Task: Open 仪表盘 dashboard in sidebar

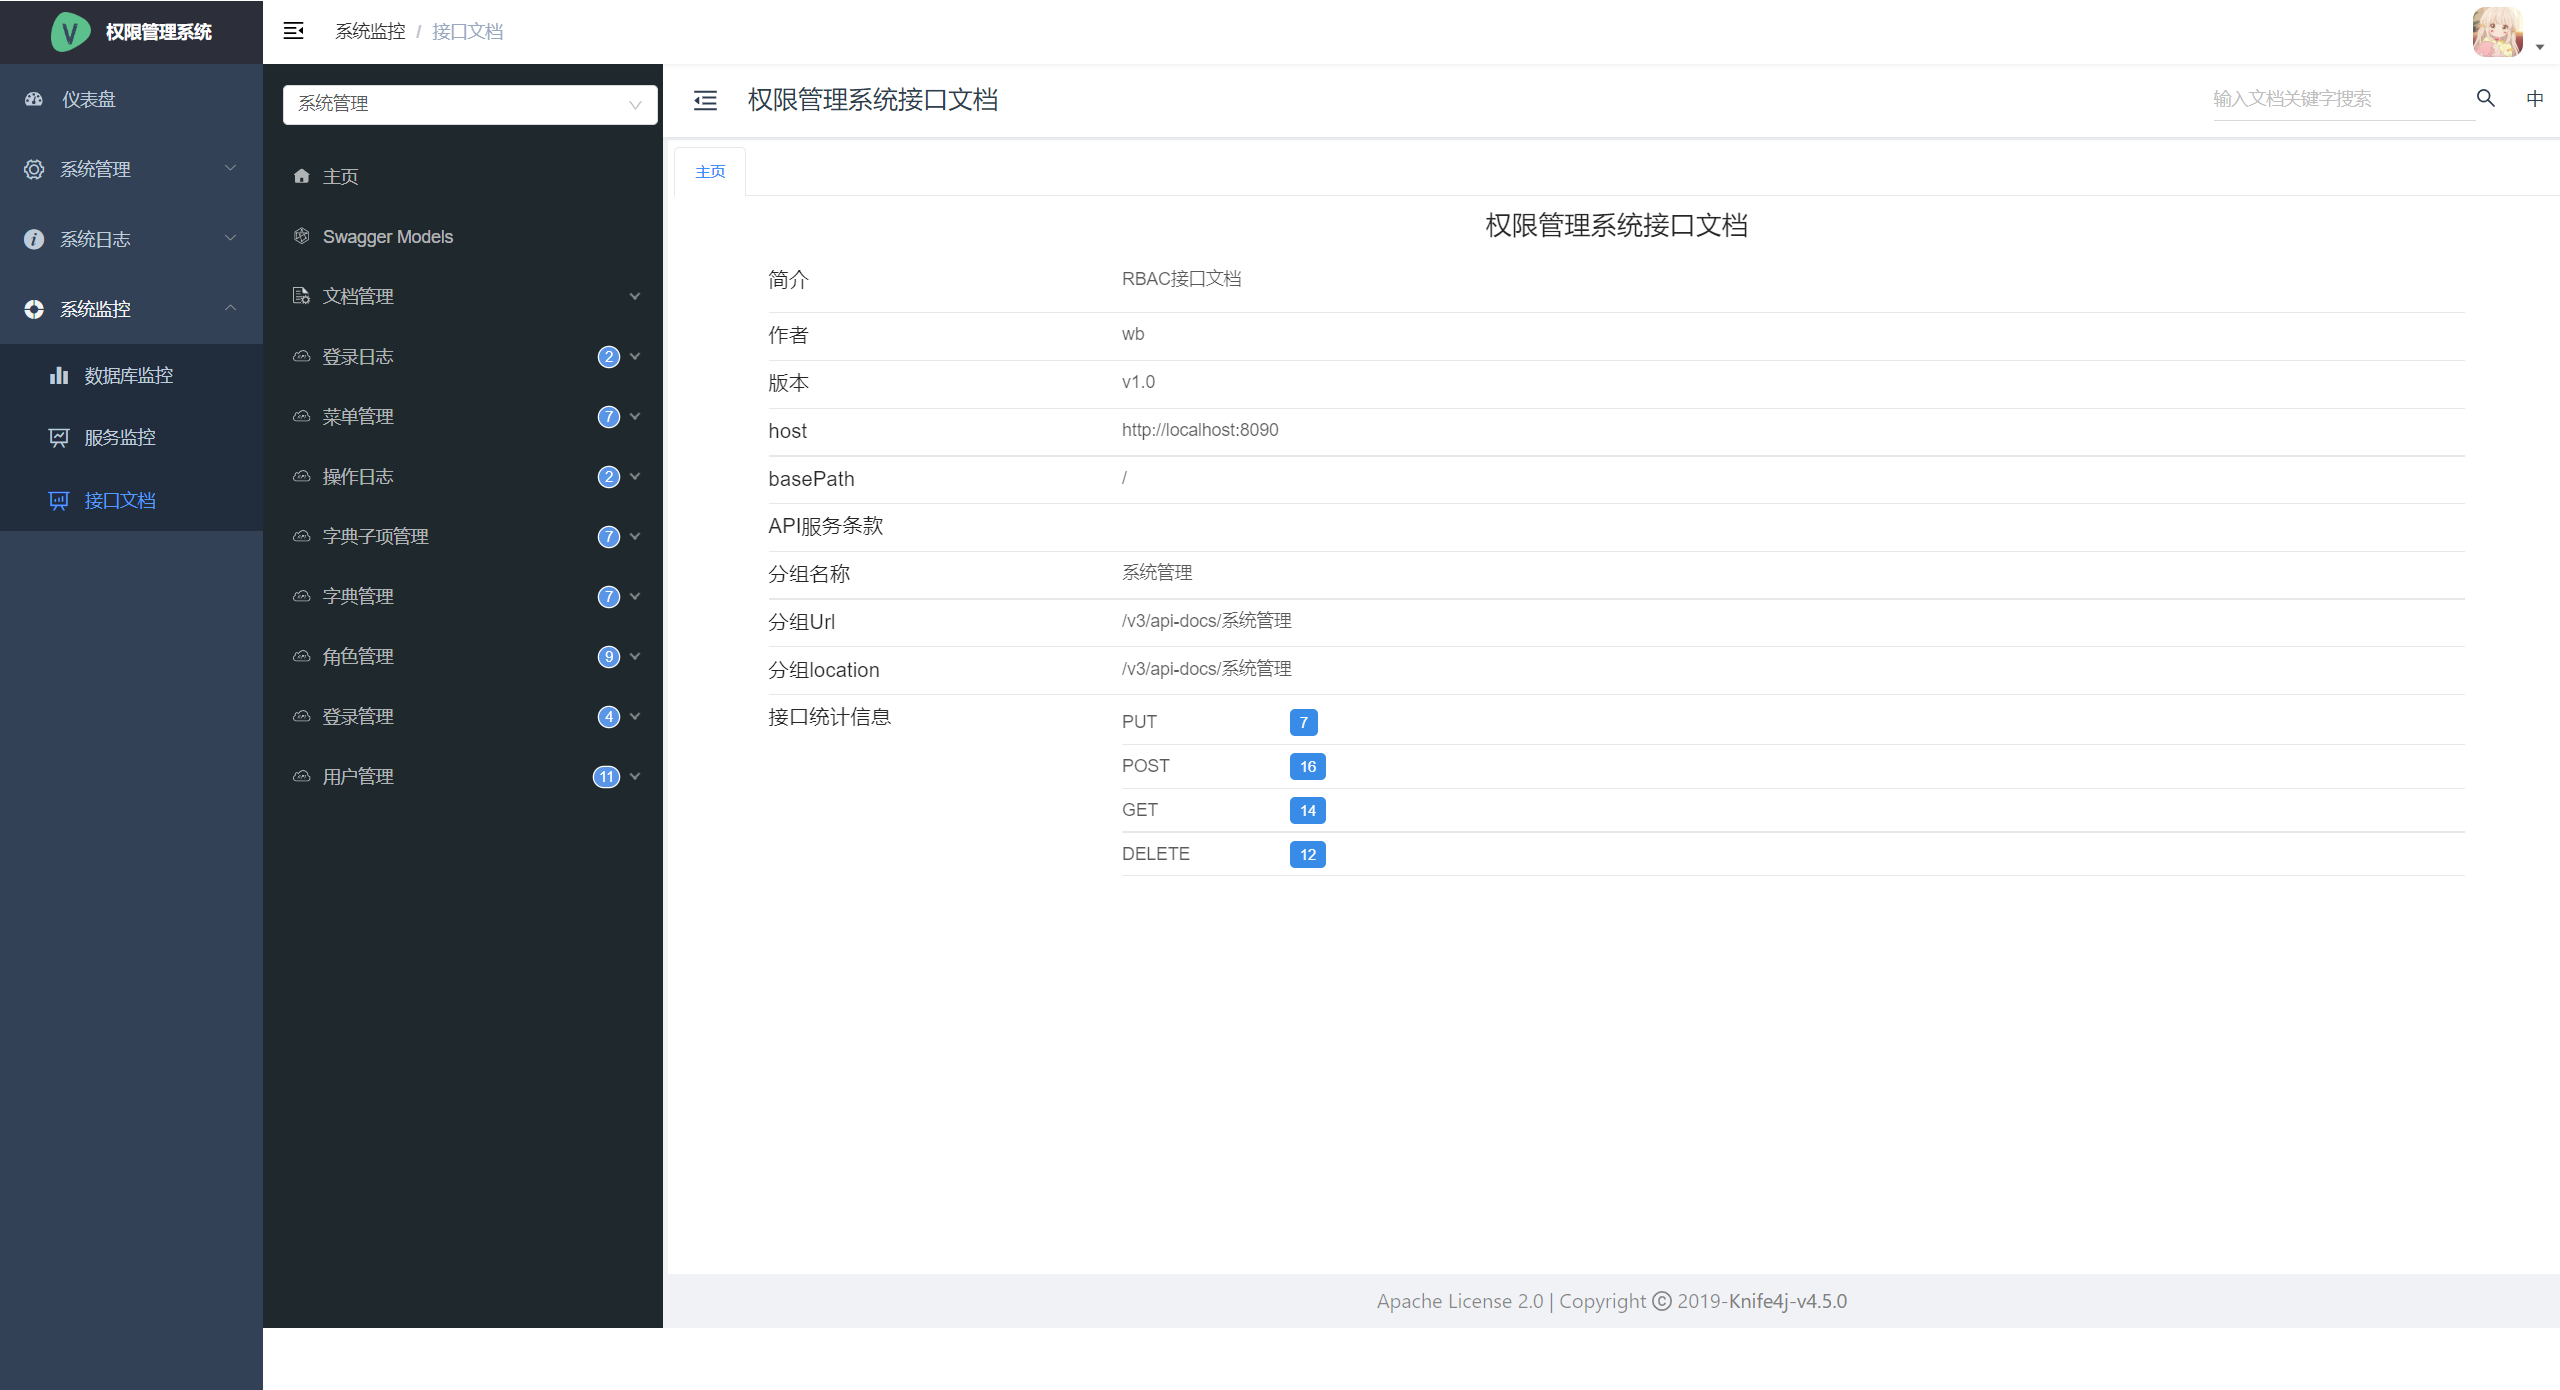Action: point(89,99)
